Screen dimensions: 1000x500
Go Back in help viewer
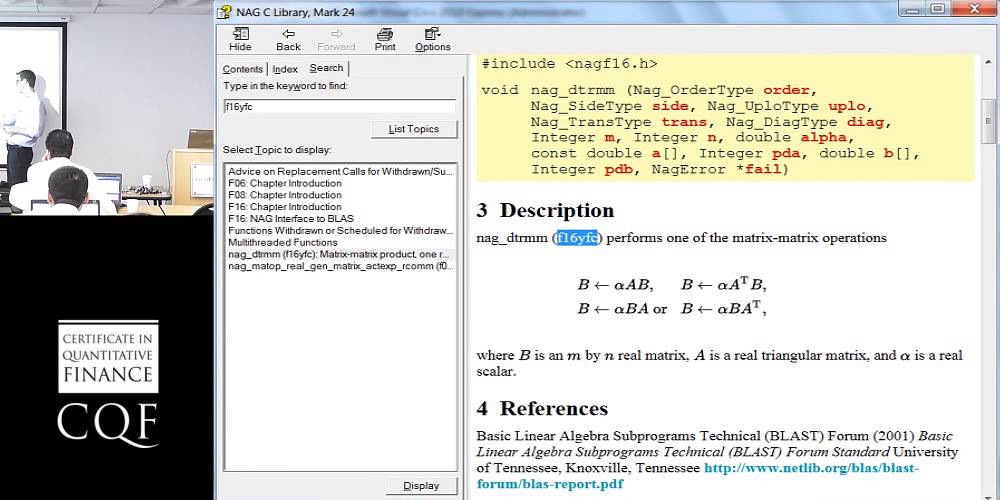coord(288,40)
